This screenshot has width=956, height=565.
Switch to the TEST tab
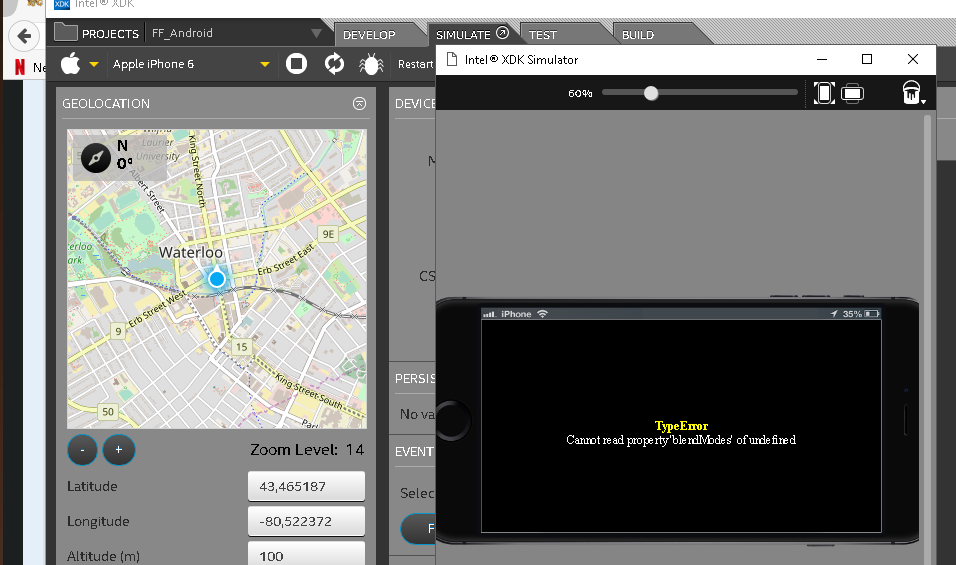click(x=543, y=35)
